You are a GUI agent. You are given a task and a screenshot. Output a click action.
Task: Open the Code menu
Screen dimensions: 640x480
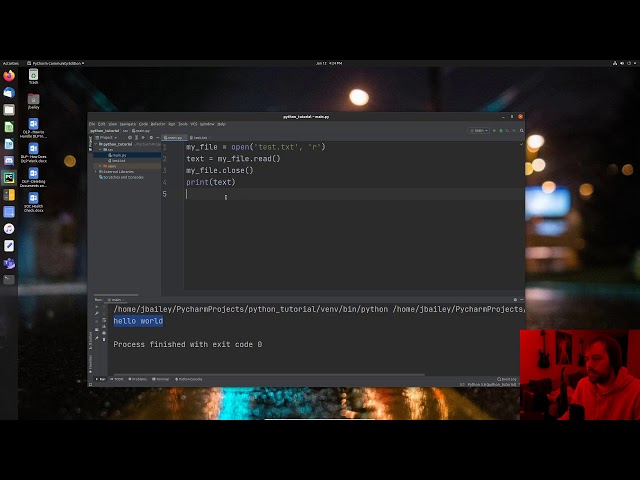pyautogui.click(x=143, y=124)
